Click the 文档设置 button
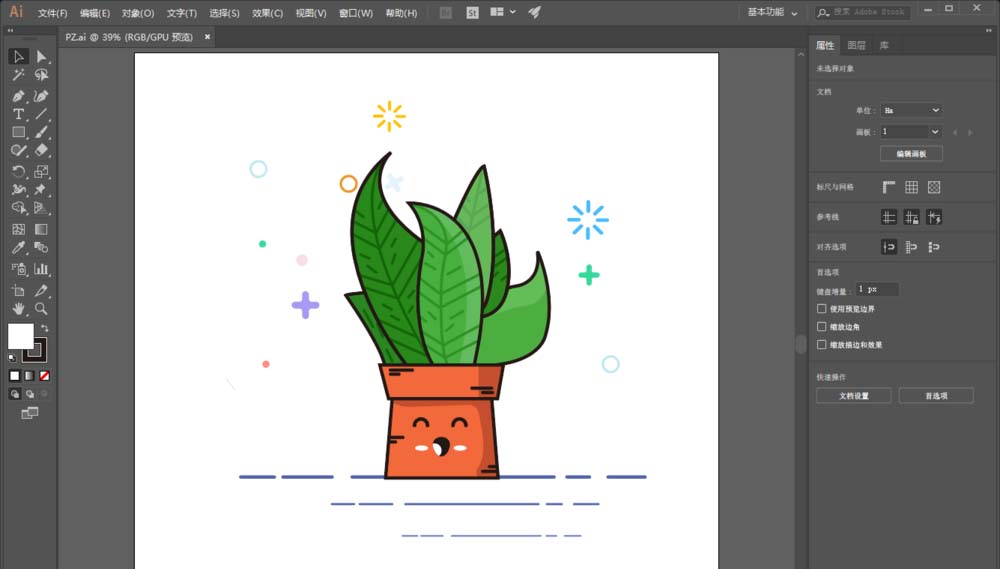The image size is (1000, 569). pos(854,395)
